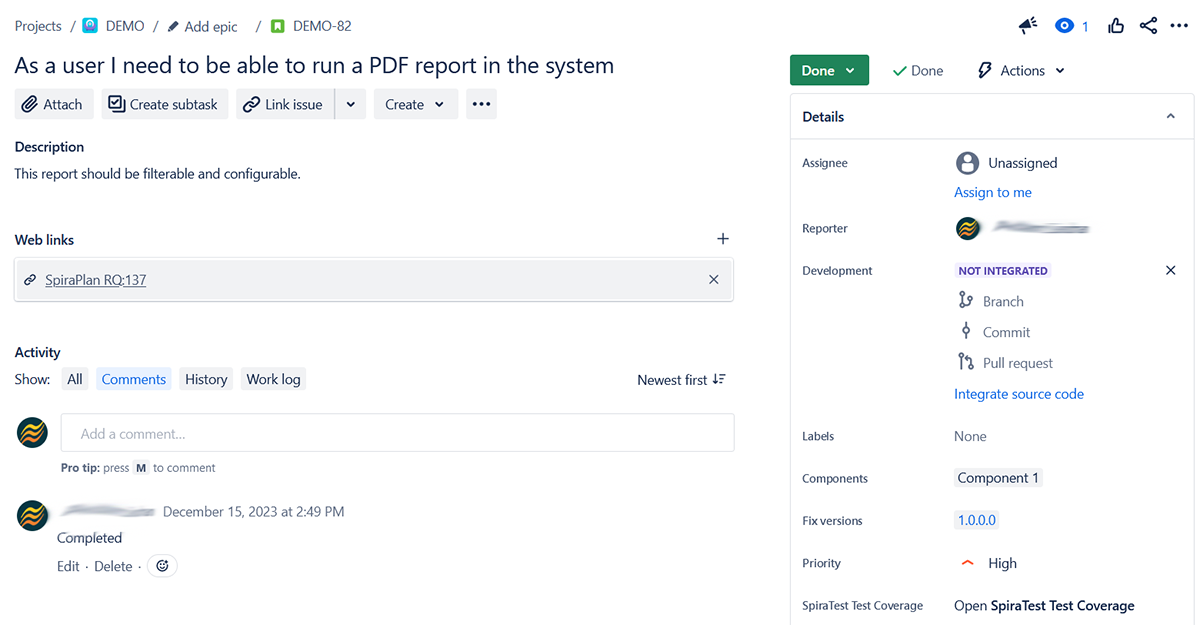
Task: Click the share icon
Action: tap(1148, 26)
